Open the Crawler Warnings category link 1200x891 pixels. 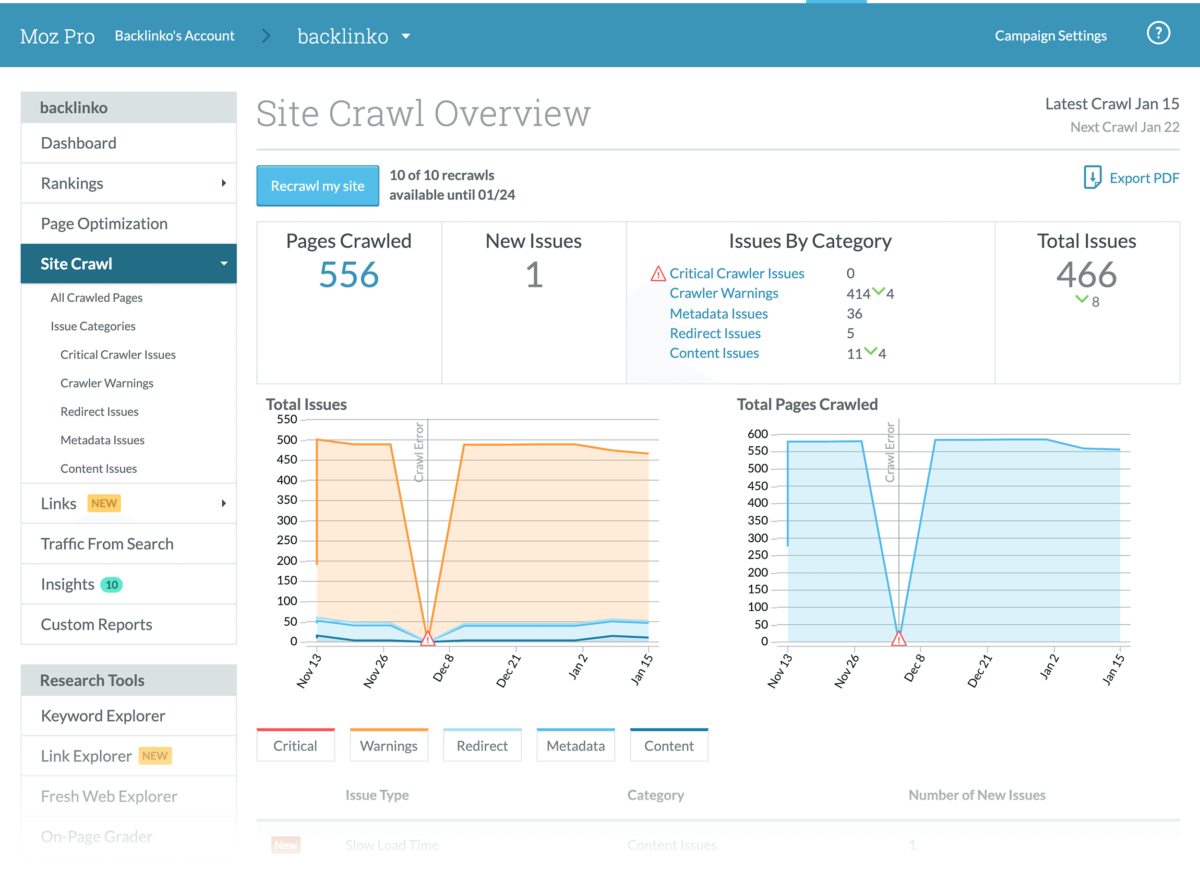click(724, 293)
